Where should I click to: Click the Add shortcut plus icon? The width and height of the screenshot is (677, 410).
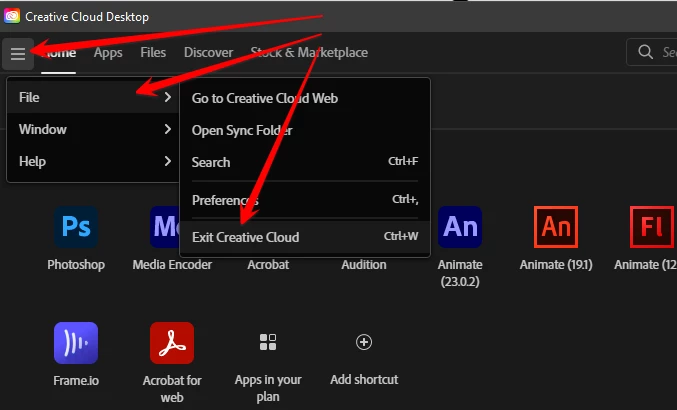pyautogui.click(x=364, y=342)
